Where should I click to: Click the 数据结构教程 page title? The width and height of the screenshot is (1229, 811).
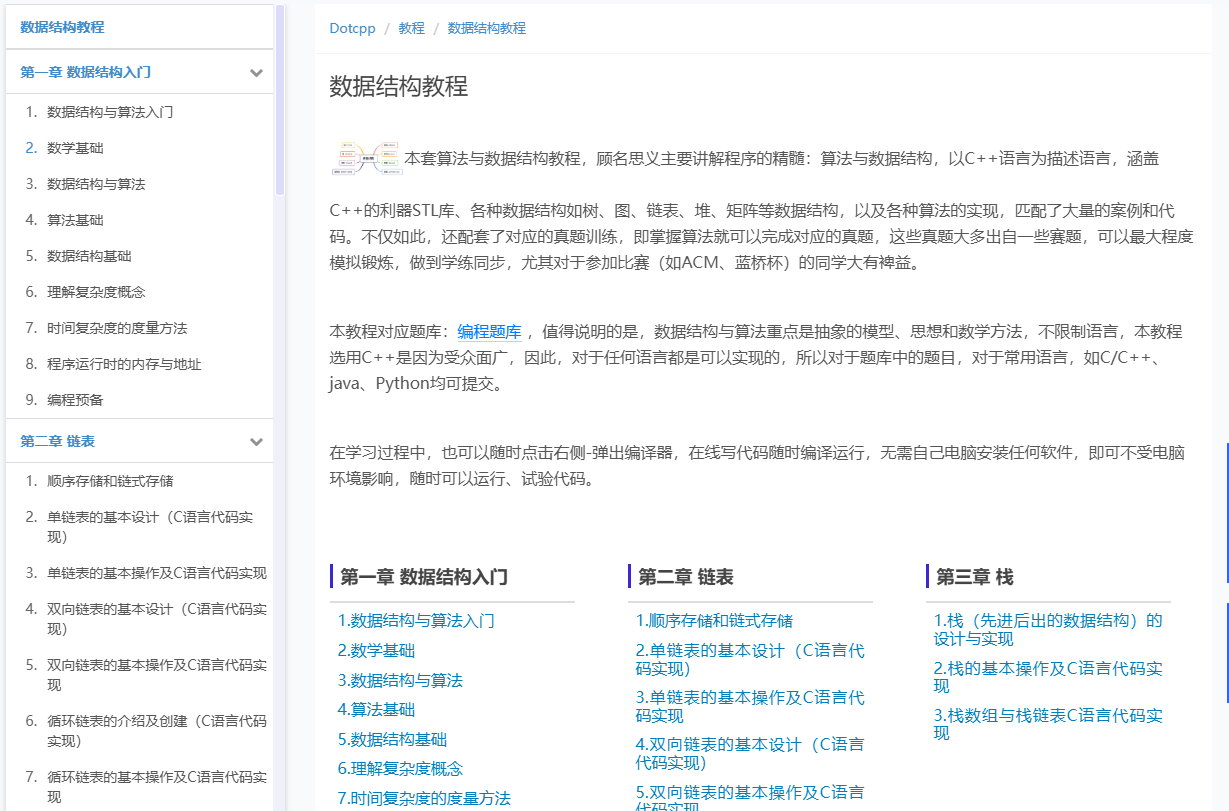[399, 86]
